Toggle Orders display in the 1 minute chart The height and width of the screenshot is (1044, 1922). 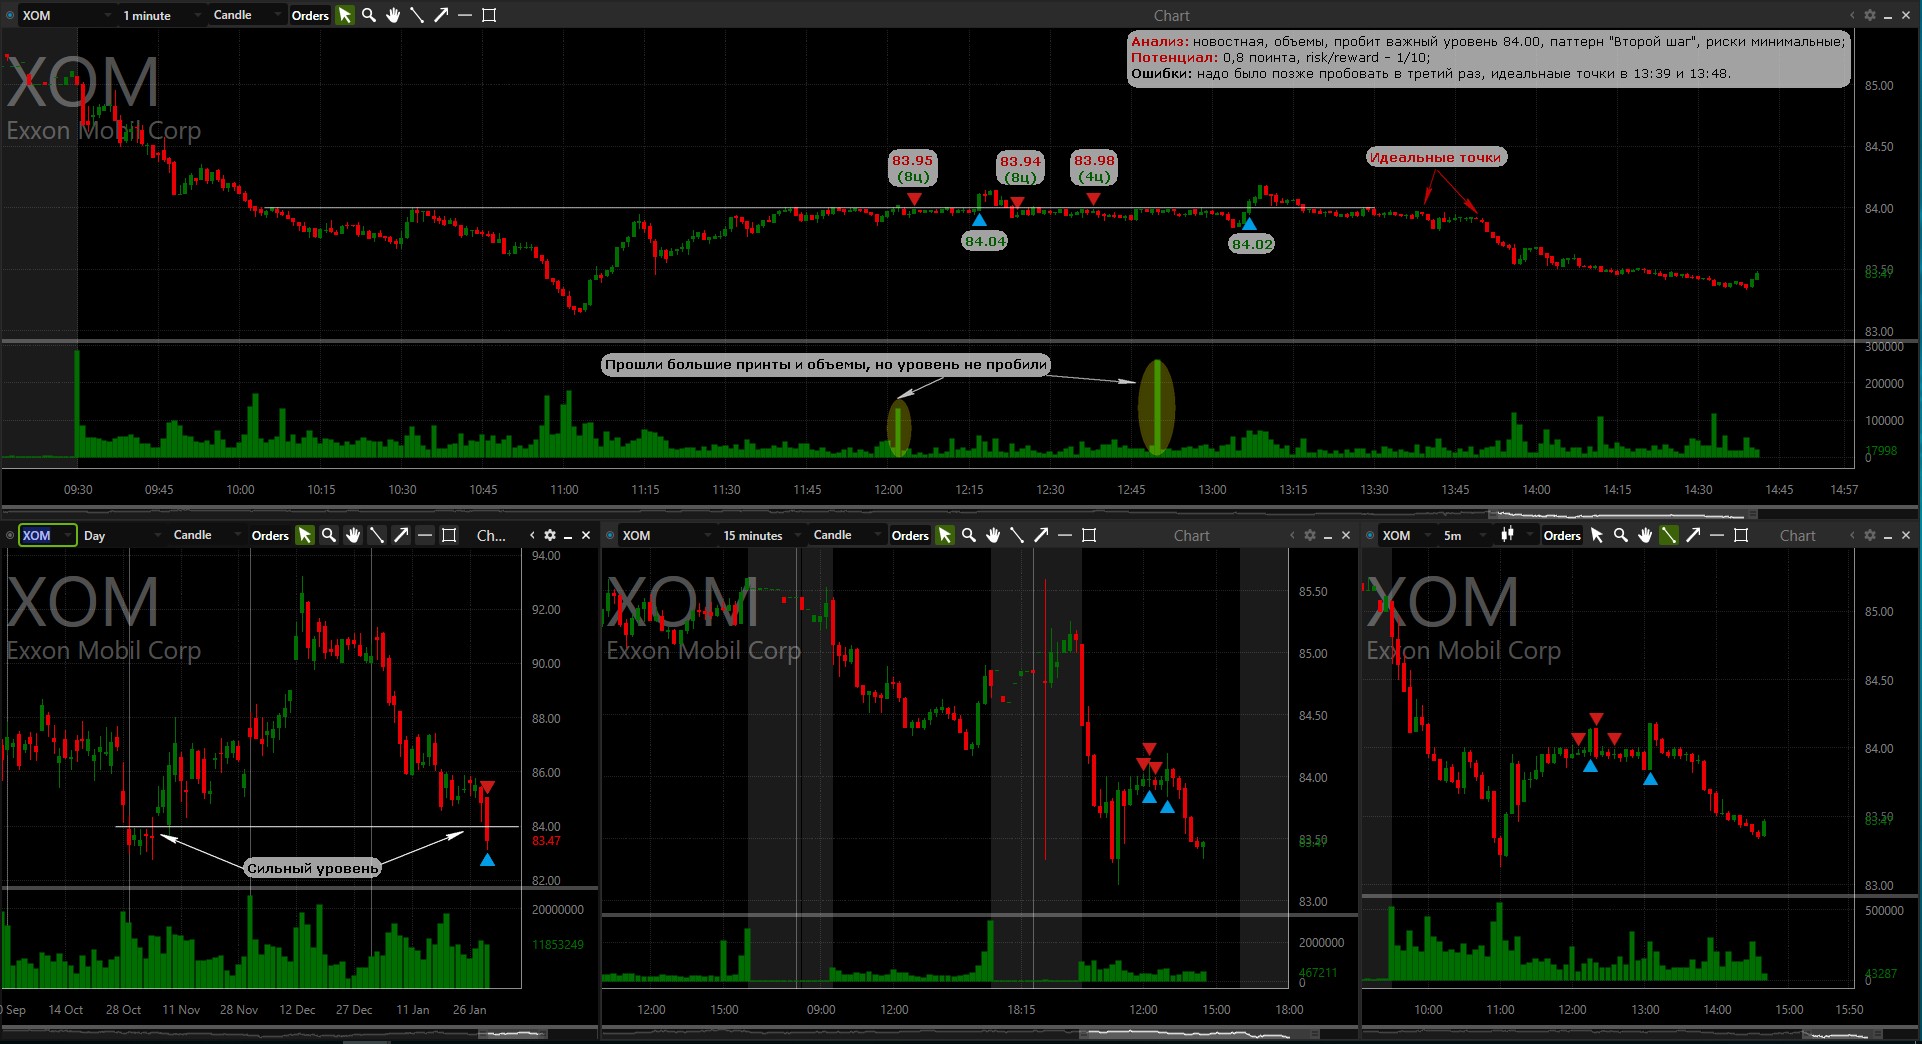pyautogui.click(x=310, y=15)
